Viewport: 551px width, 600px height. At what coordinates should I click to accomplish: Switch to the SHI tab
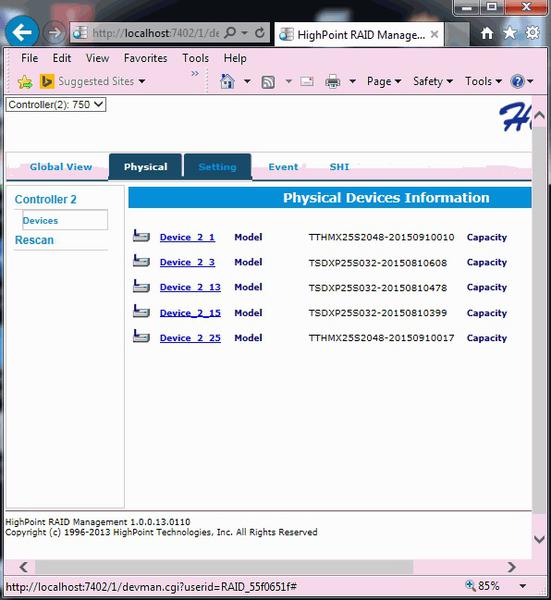click(x=339, y=167)
